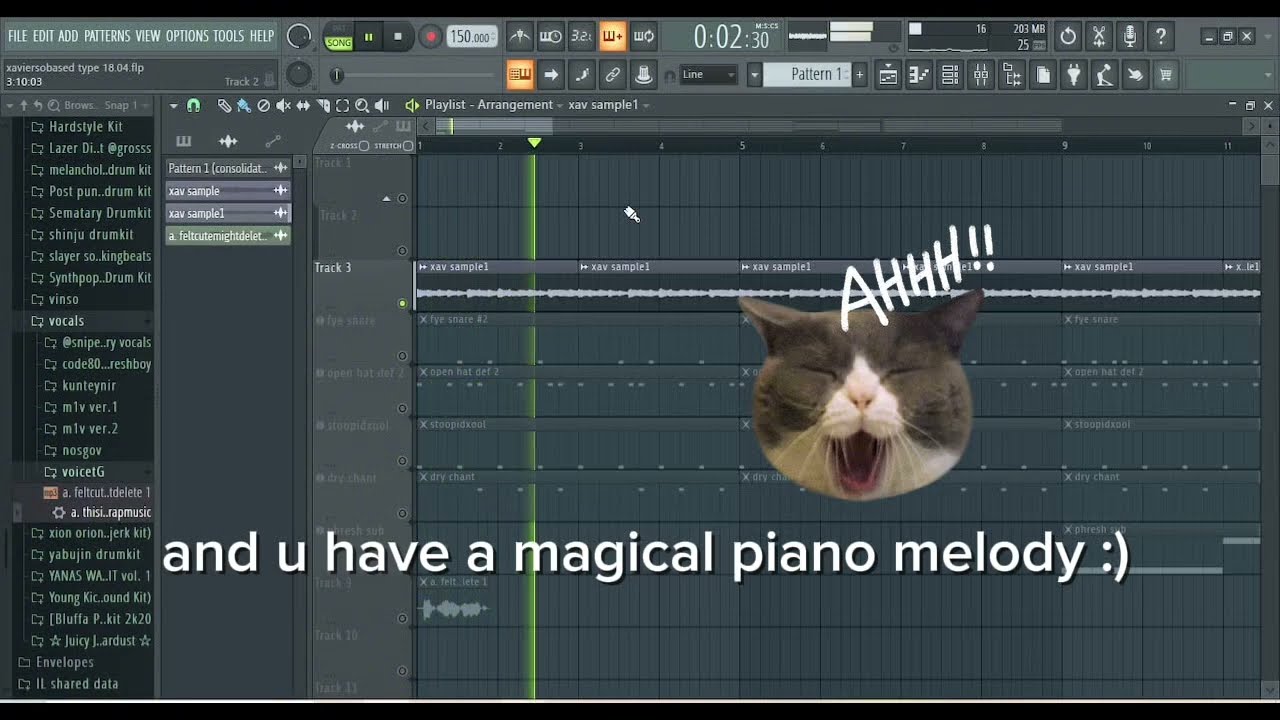Toggle mute switch of stoopidxool track
Image resolution: width=1280 pixels, height=720 pixels.
(x=402, y=461)
